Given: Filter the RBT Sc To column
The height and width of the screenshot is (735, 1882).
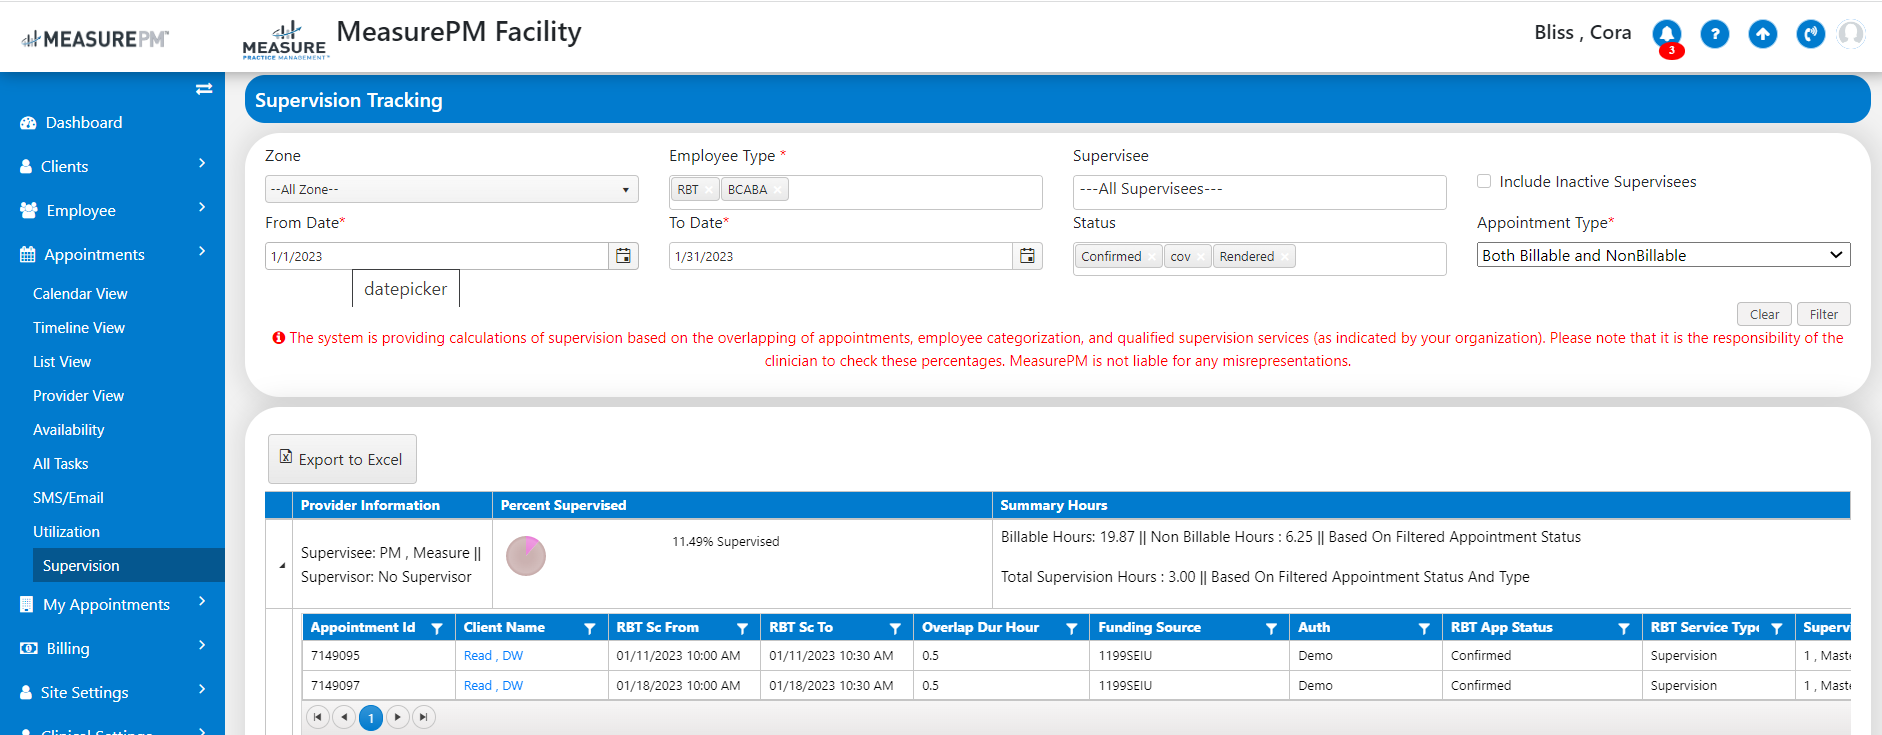Looking at the screenshot, I should coord(896,628).
